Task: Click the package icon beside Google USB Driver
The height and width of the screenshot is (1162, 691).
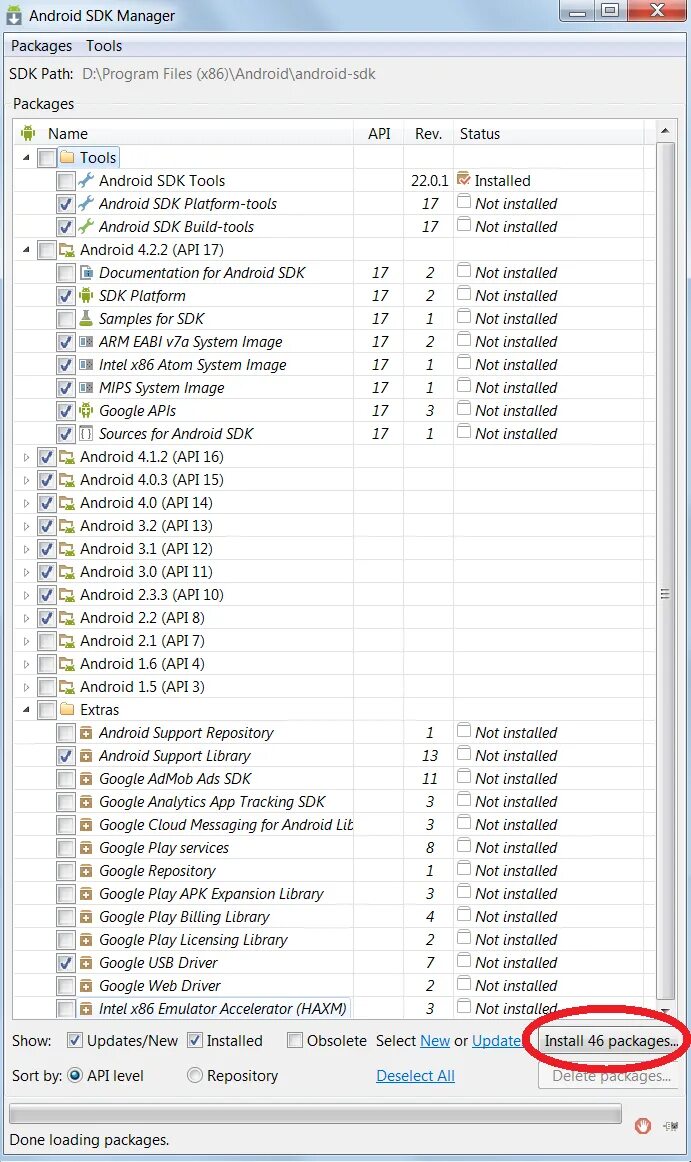Action: (x=86, y=963)
